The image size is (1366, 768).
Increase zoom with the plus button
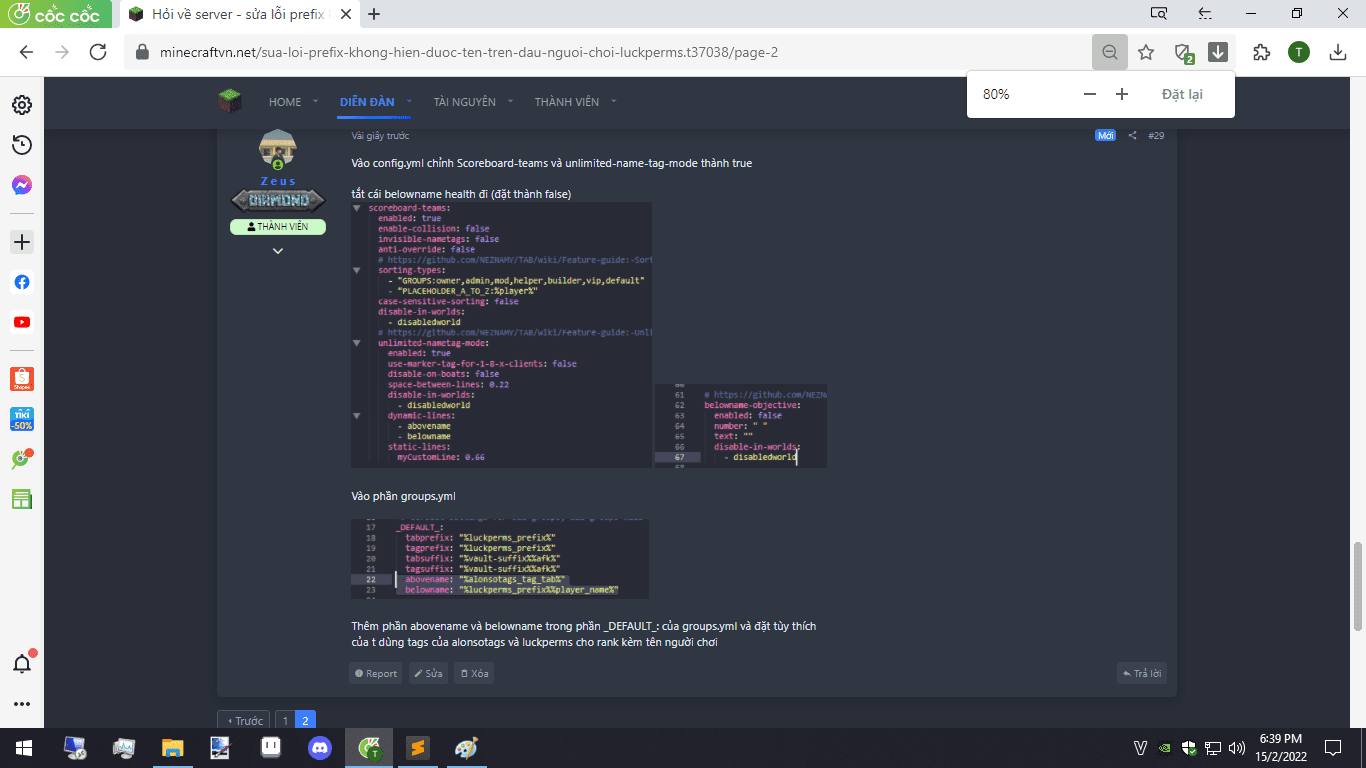pos(1122,94)
